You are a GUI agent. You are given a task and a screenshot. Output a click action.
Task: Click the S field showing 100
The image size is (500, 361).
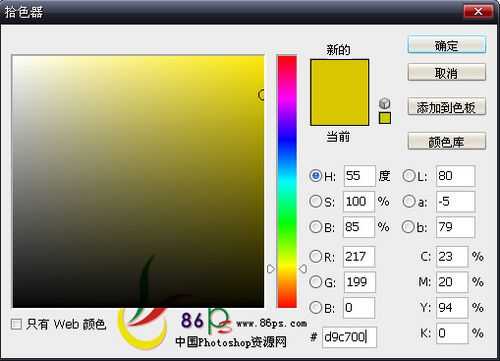359,201
